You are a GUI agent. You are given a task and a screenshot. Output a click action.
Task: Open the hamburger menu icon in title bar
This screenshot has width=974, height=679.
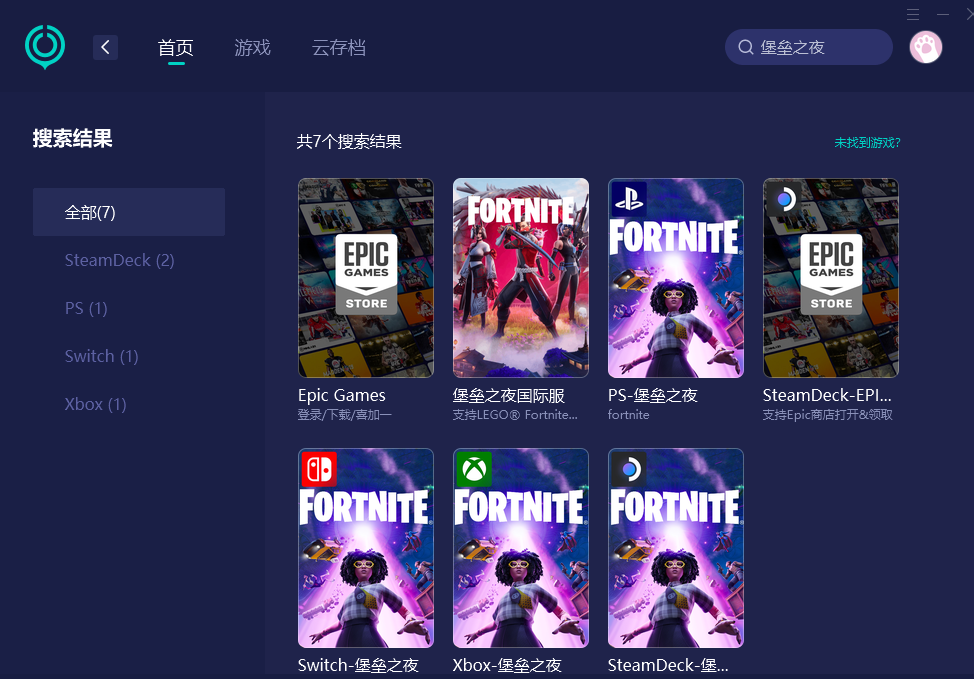tap(913, 14)
